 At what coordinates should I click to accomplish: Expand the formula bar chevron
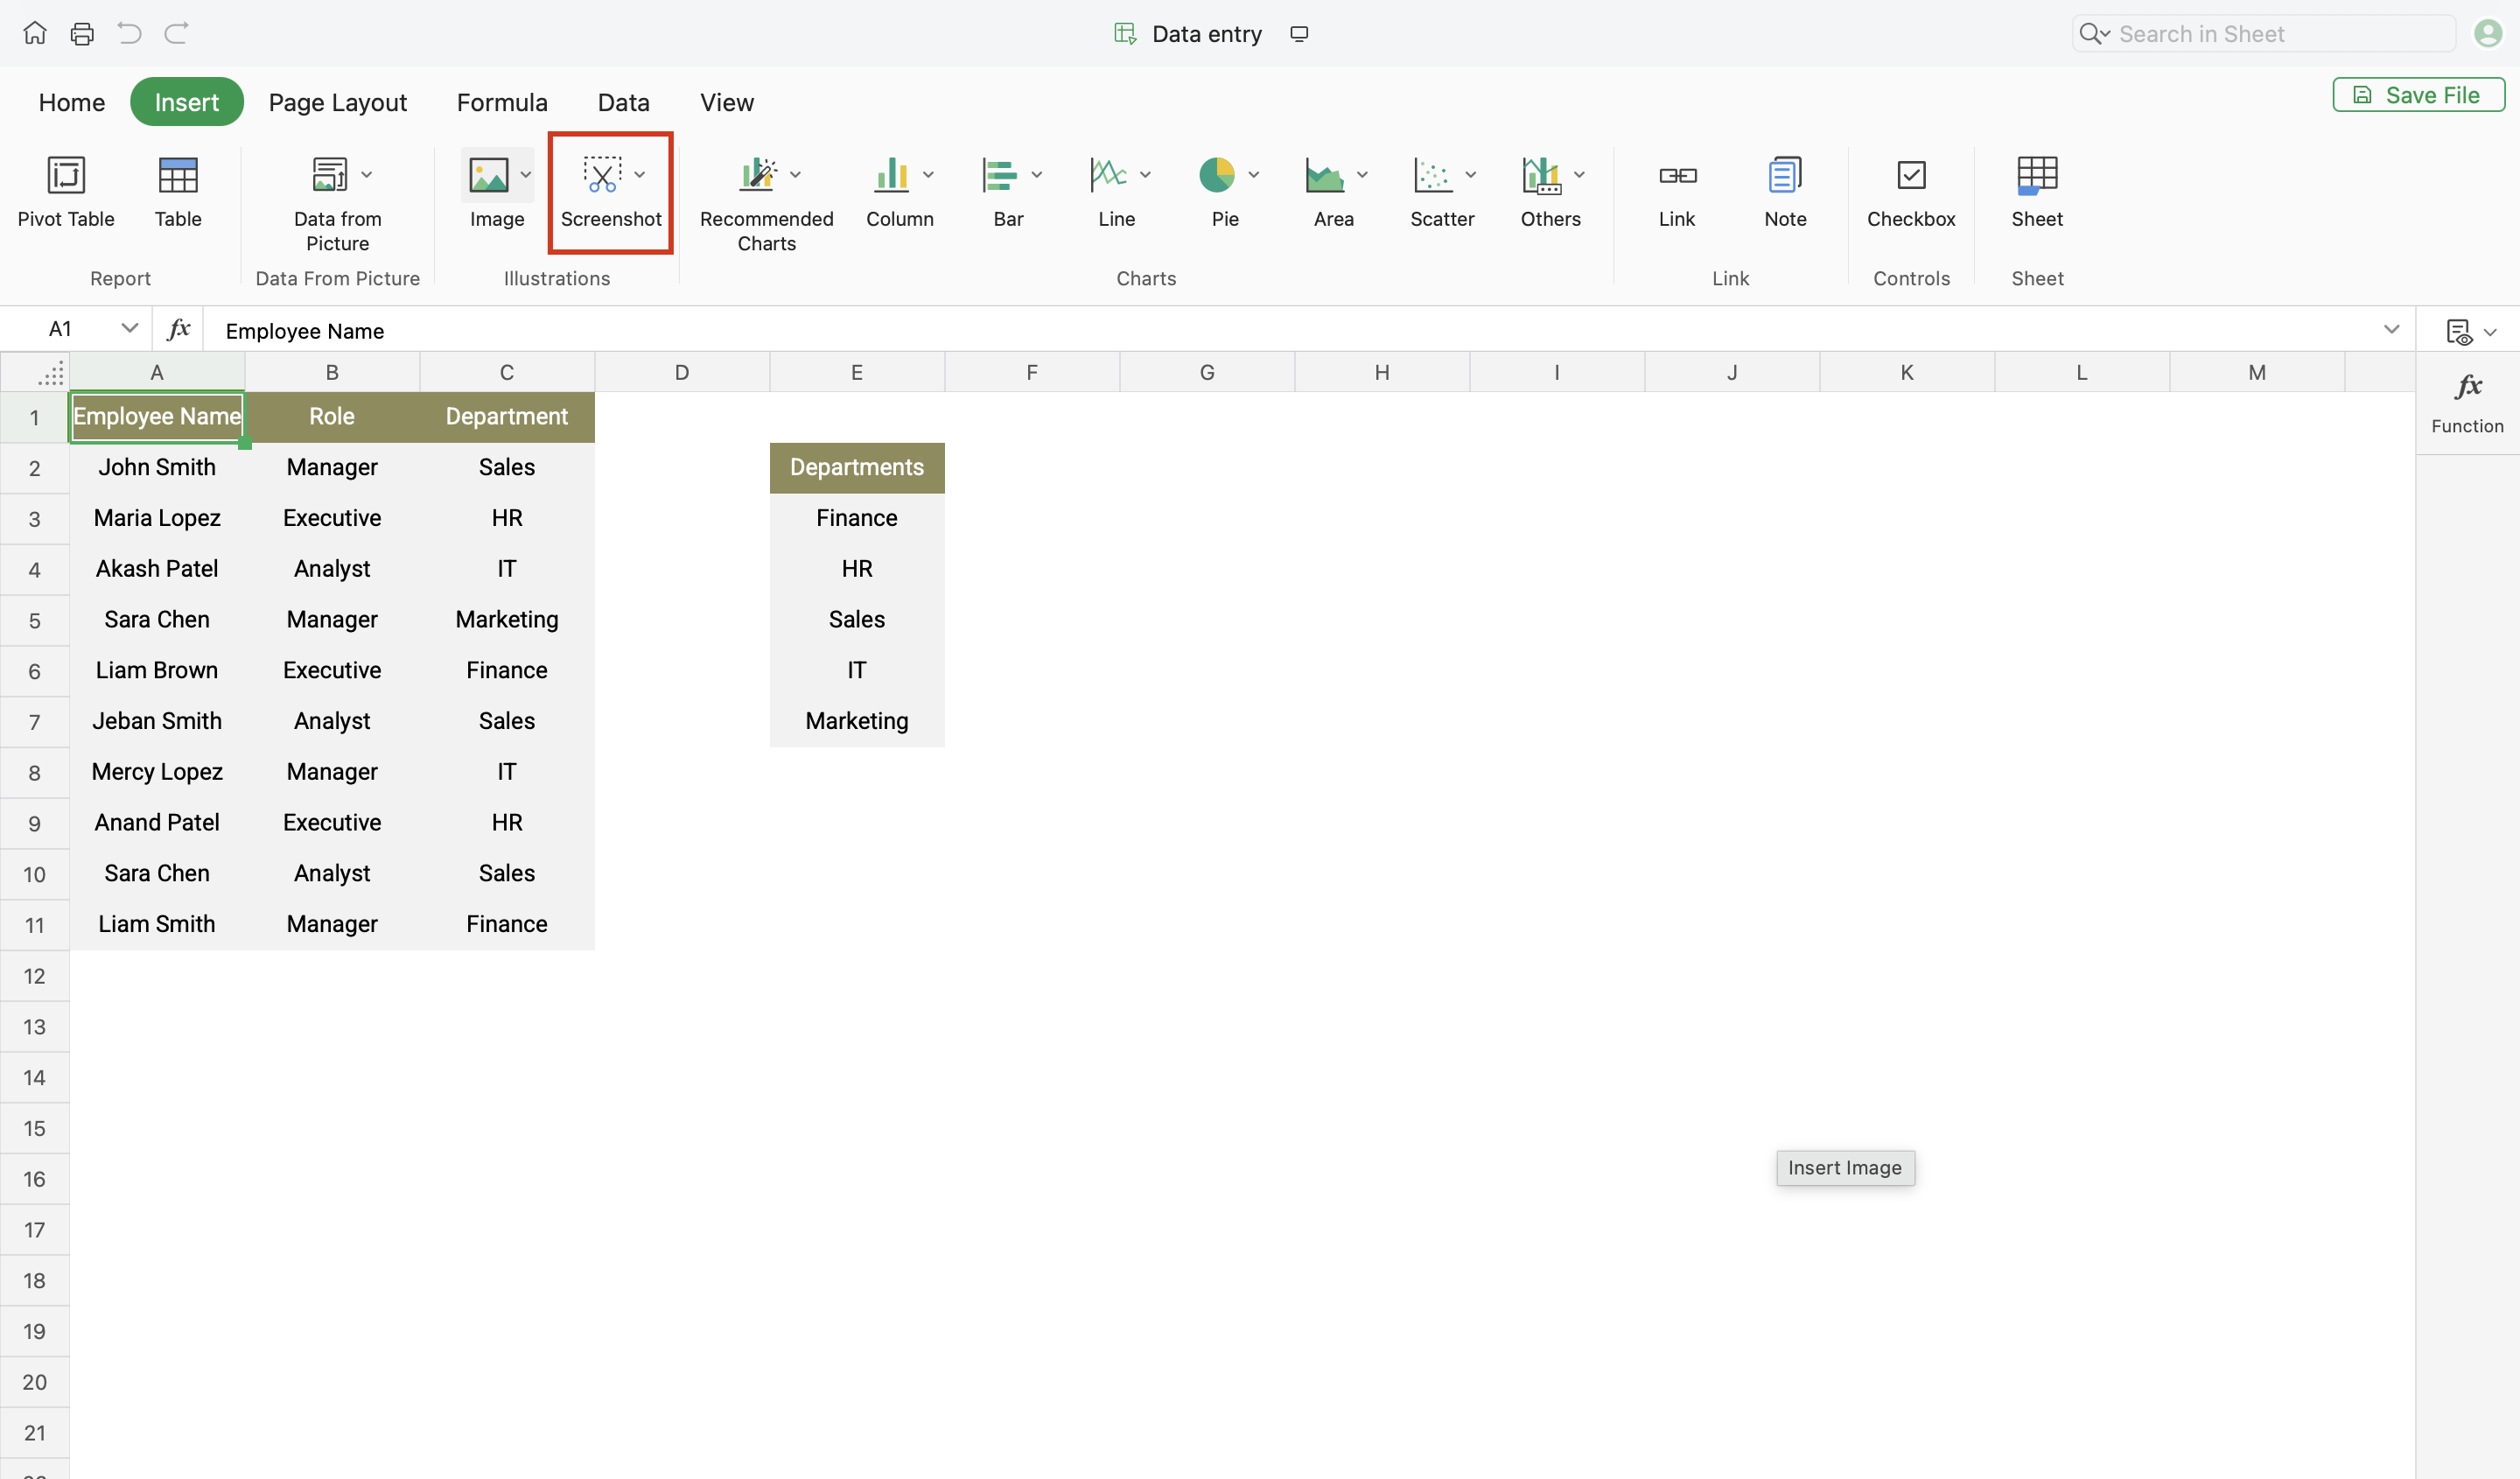pyautogui.click(x=2391, y=330)
